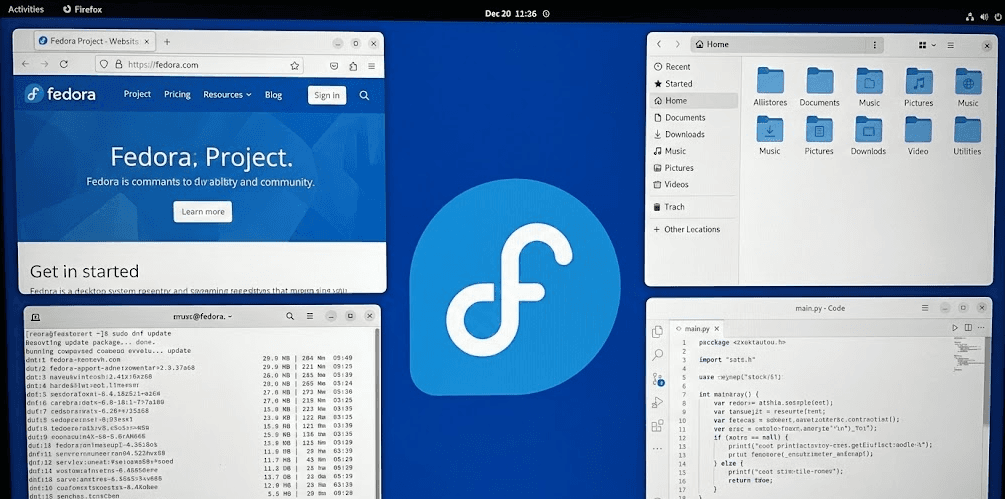Open VS Code Explorer sidebar icon
This screenshot has width=1005, height=499.
pyautogui.click(x=657, y=331)
